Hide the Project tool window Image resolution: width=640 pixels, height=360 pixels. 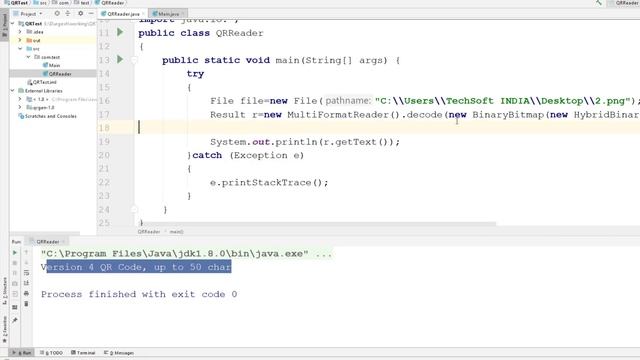point(91,13)
